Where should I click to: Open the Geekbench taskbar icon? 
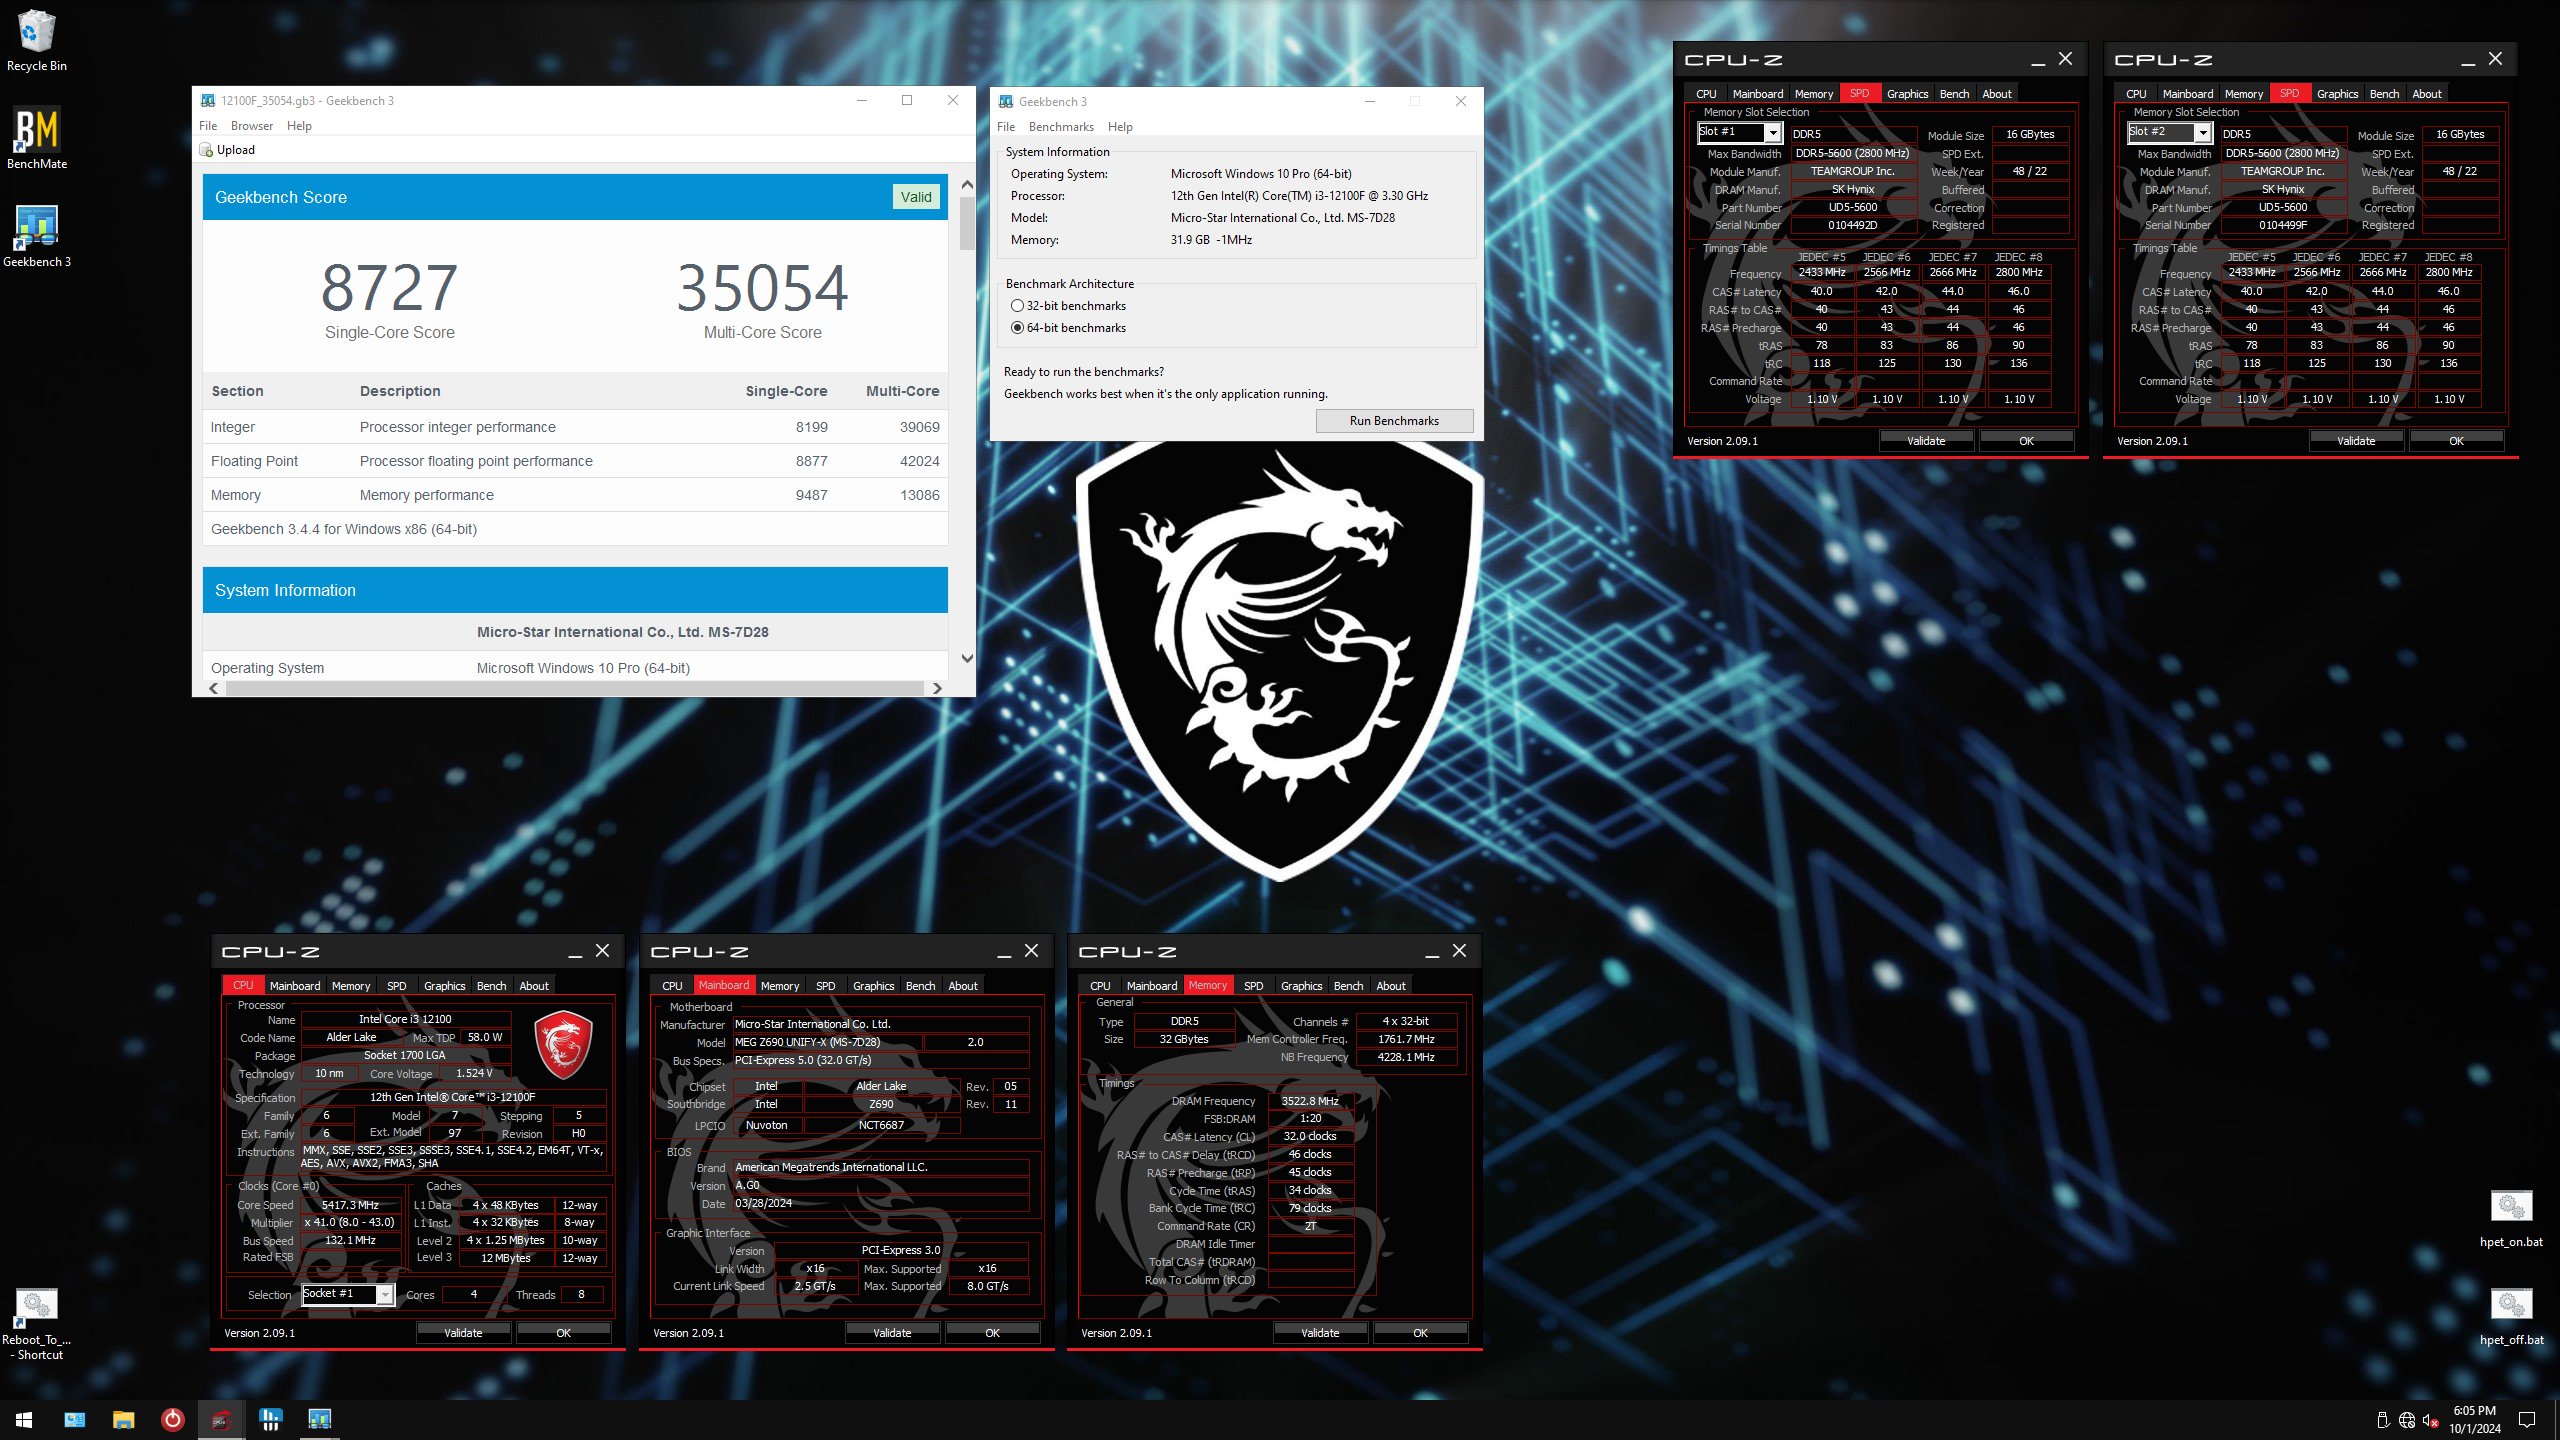319,1419
